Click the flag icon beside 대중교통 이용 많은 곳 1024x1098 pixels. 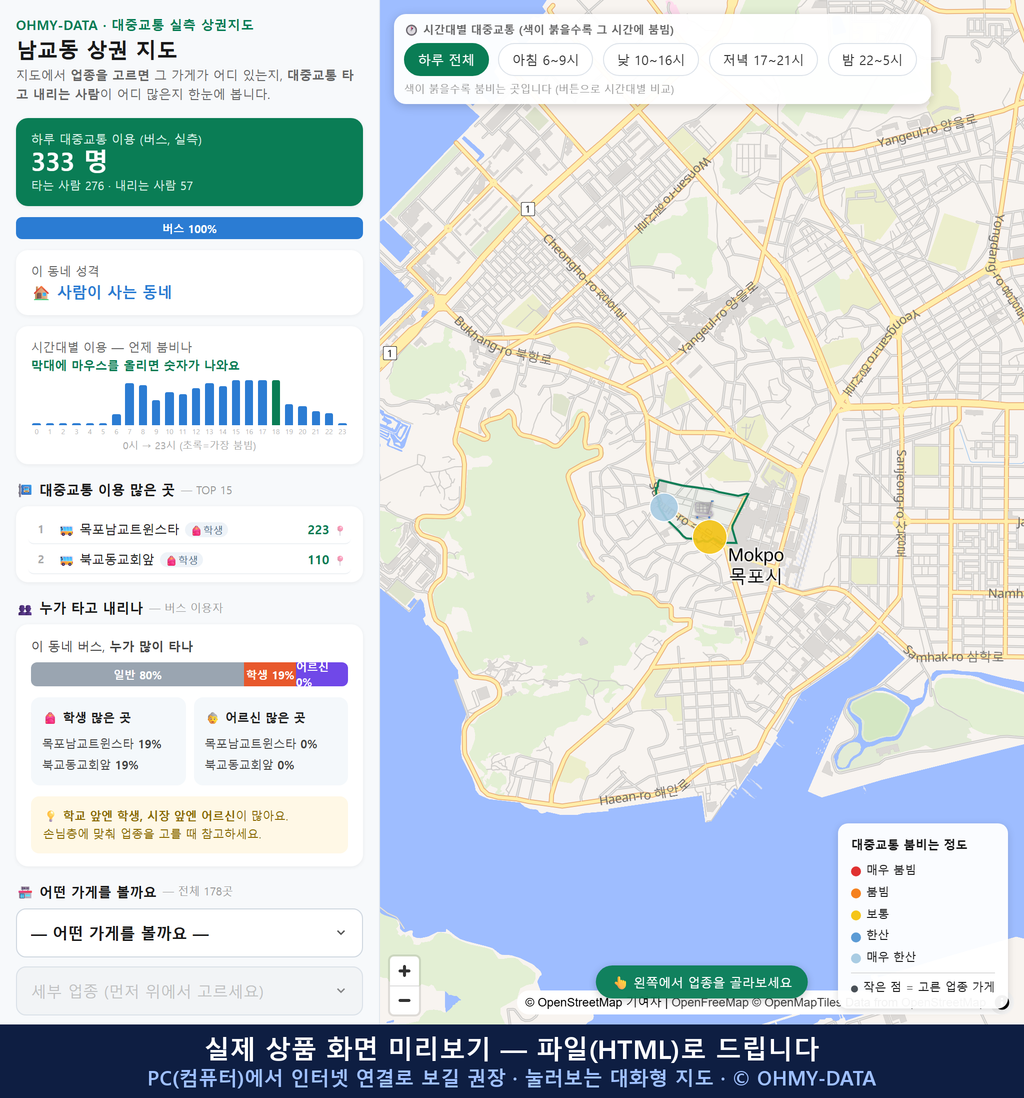tap(25, 490)
